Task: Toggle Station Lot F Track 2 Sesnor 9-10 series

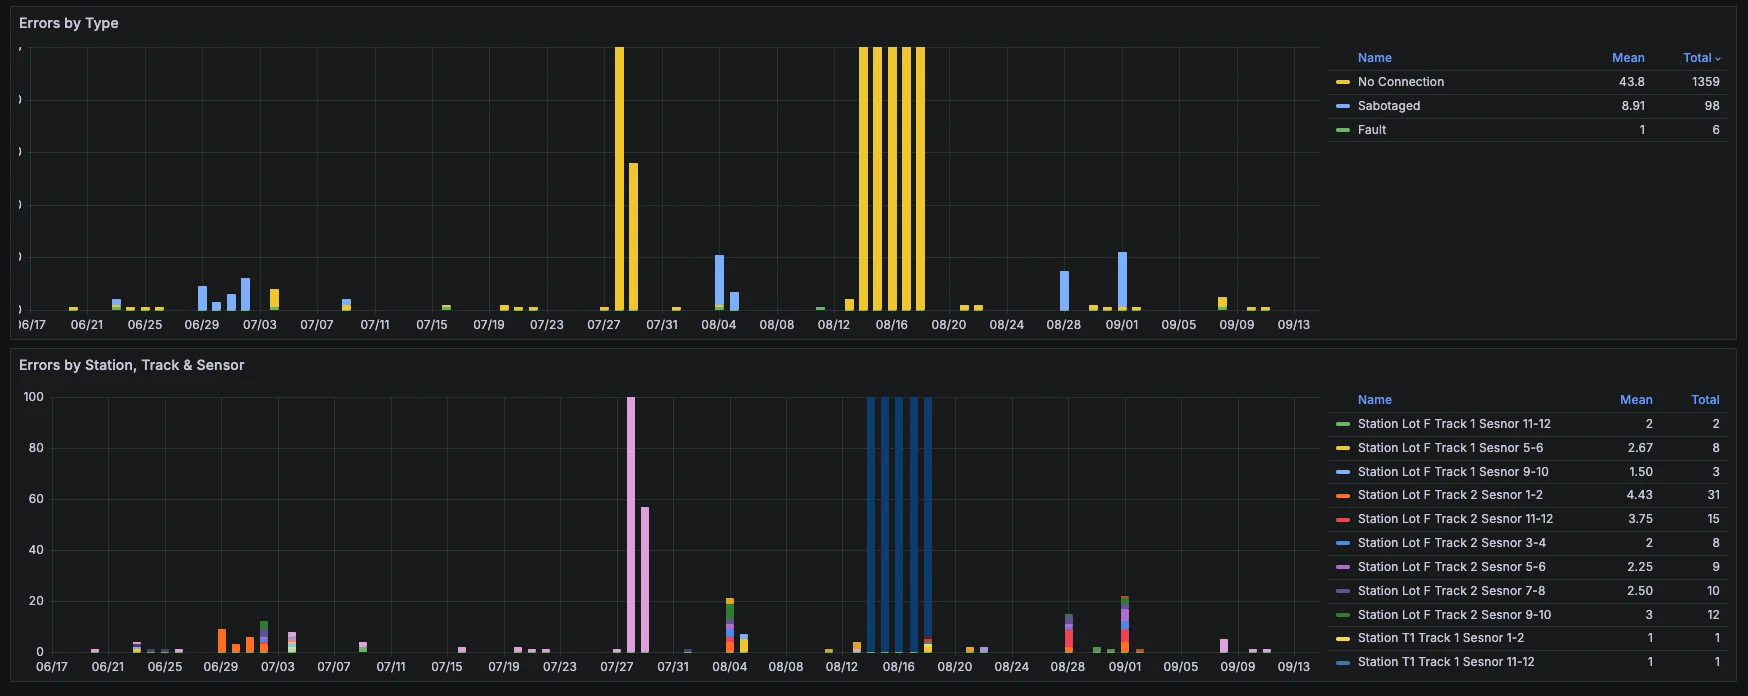Action: pos(1454,615)
